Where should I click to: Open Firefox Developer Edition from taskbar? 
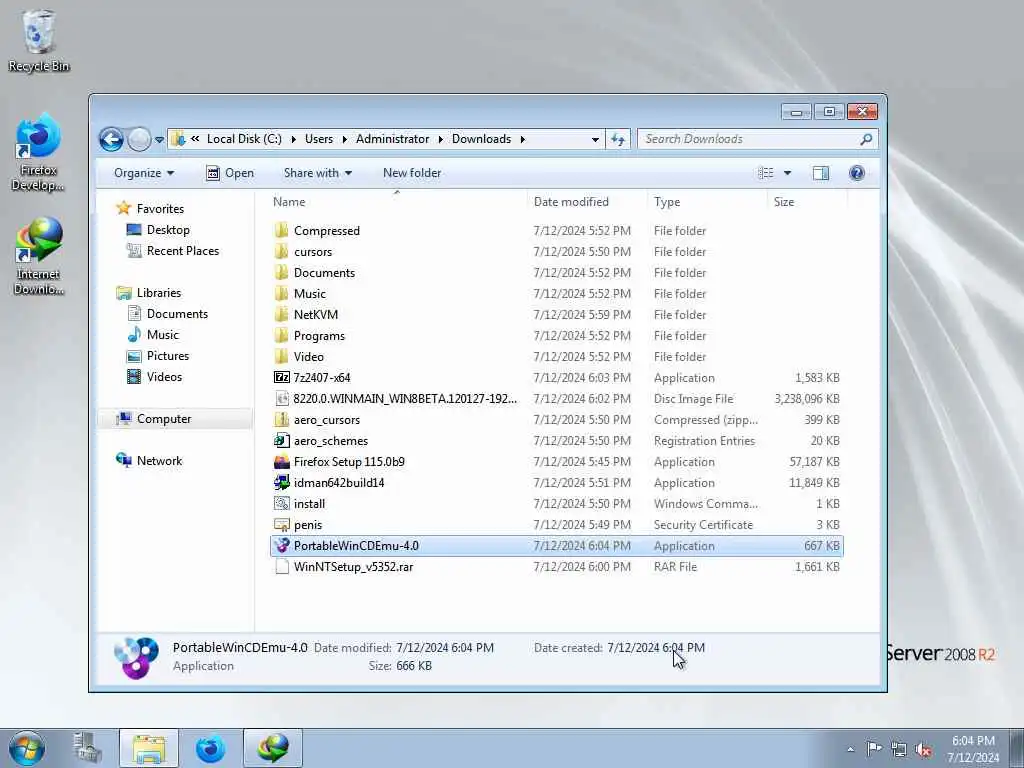210,748
